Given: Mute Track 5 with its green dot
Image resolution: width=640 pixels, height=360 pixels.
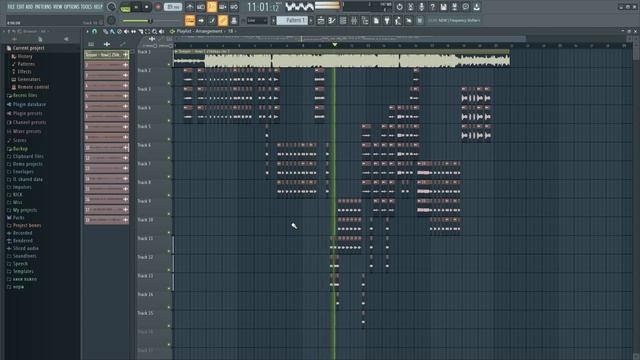Looking at the screenshot, I should (x=169, y=139).
